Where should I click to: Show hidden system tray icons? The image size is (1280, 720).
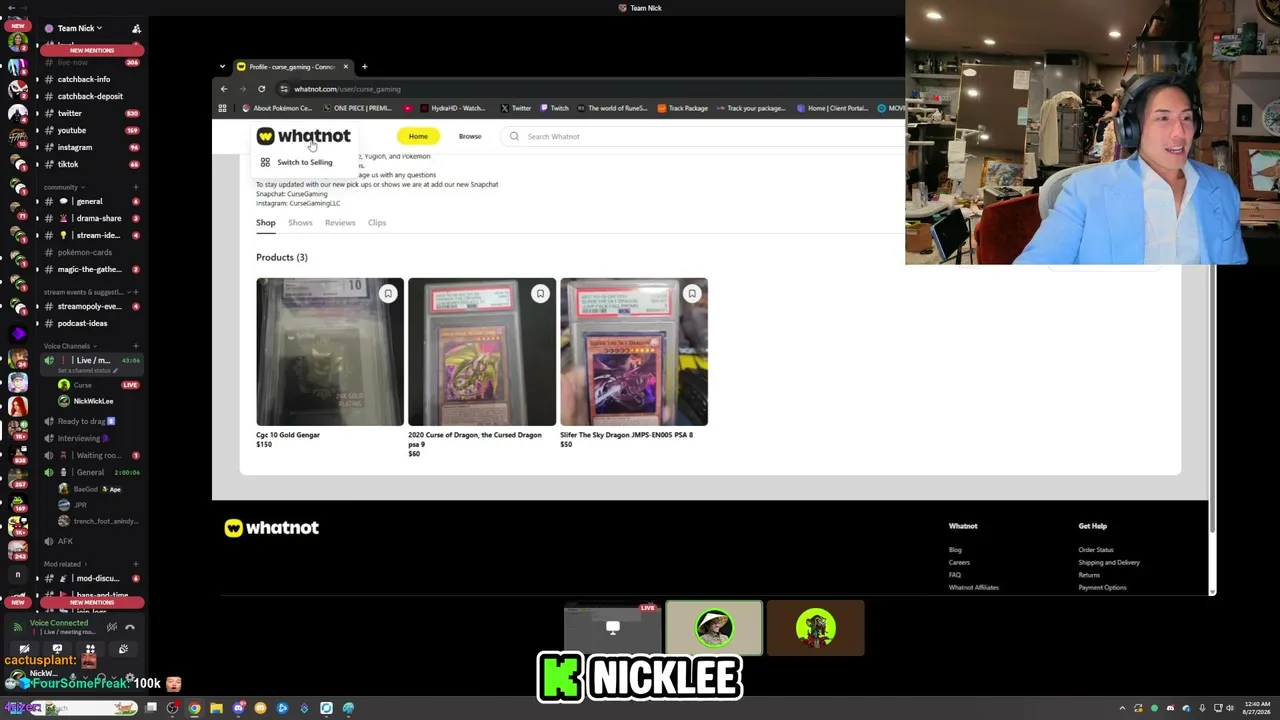point(1122,708)
